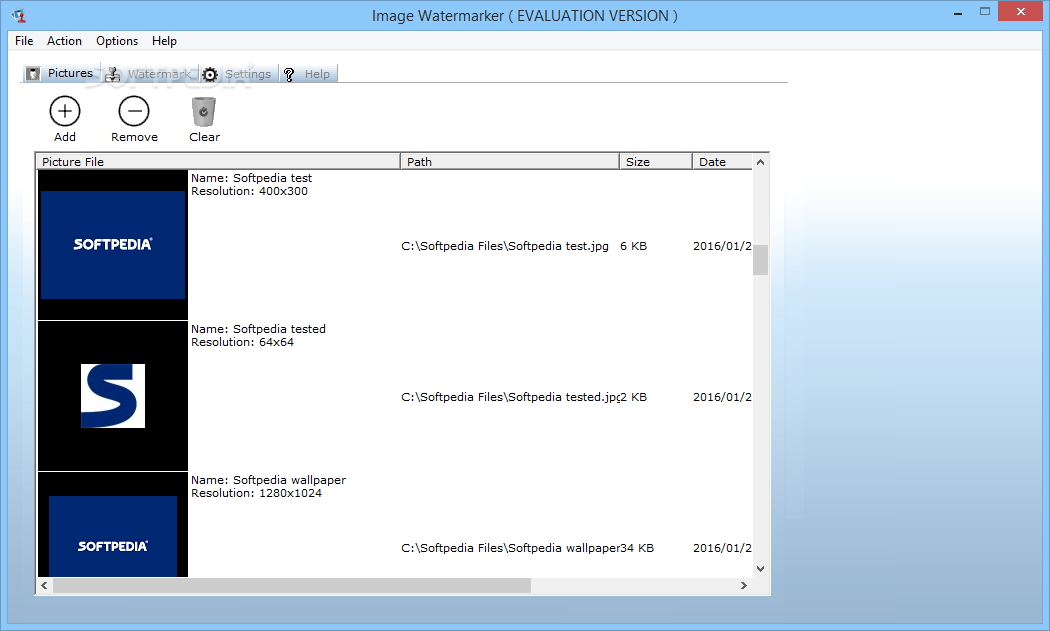
Task: Click the date cell of Softpedia wallpaper row
Action: (722, 548)
